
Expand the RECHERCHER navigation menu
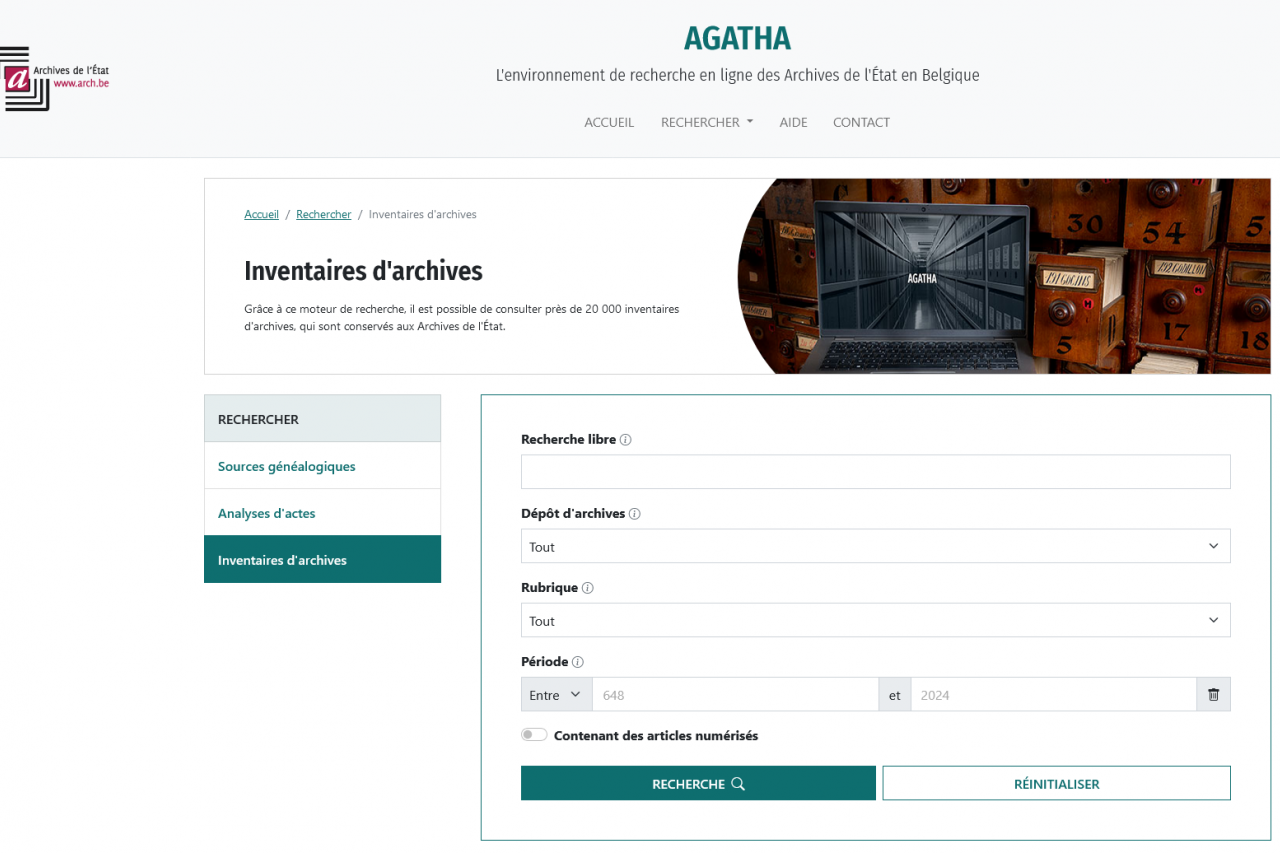[707, 122]
